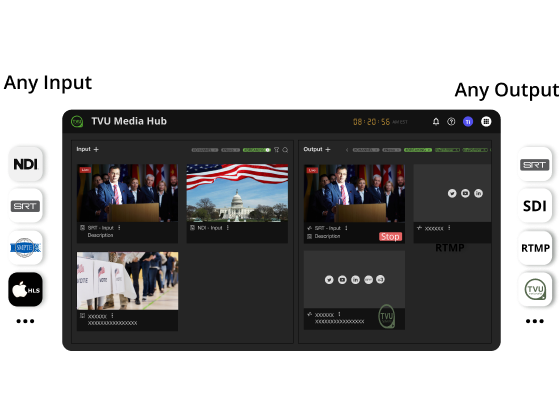Open the press conference thumbnail in the Output panel

[x=354, y=193]
